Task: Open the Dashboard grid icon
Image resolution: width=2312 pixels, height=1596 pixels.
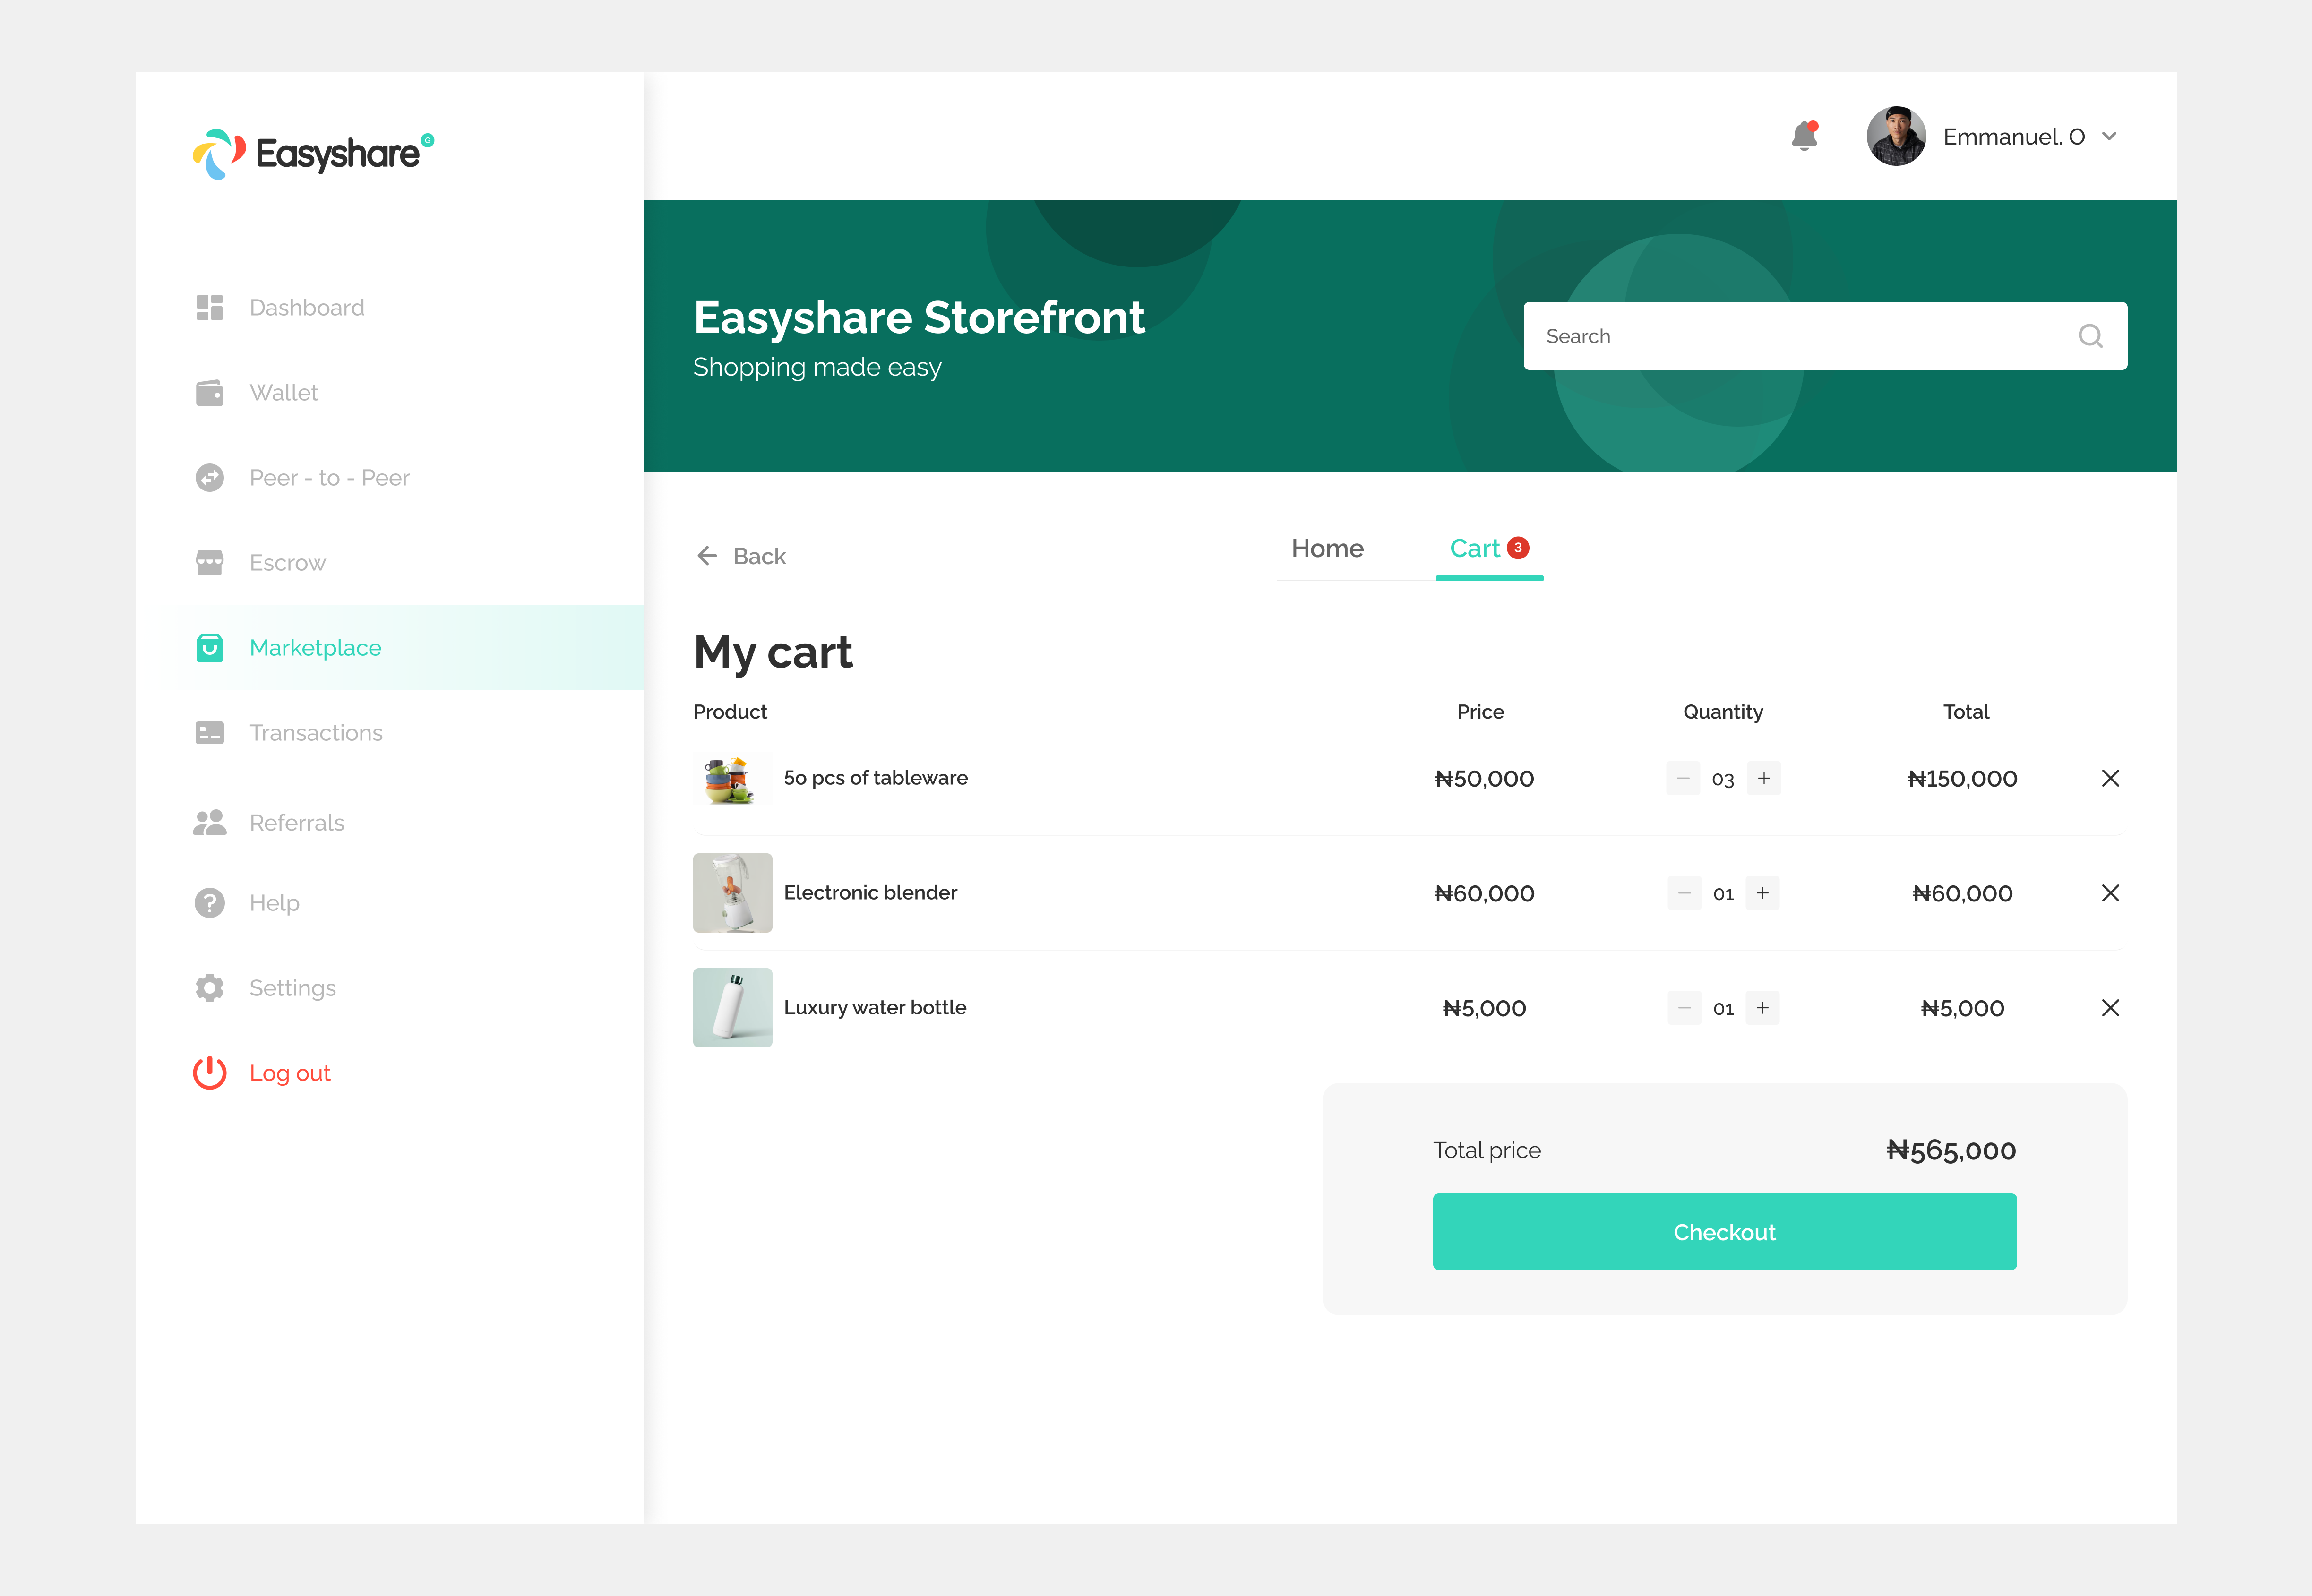Action: pyautogui.click(x=210, y=308)
